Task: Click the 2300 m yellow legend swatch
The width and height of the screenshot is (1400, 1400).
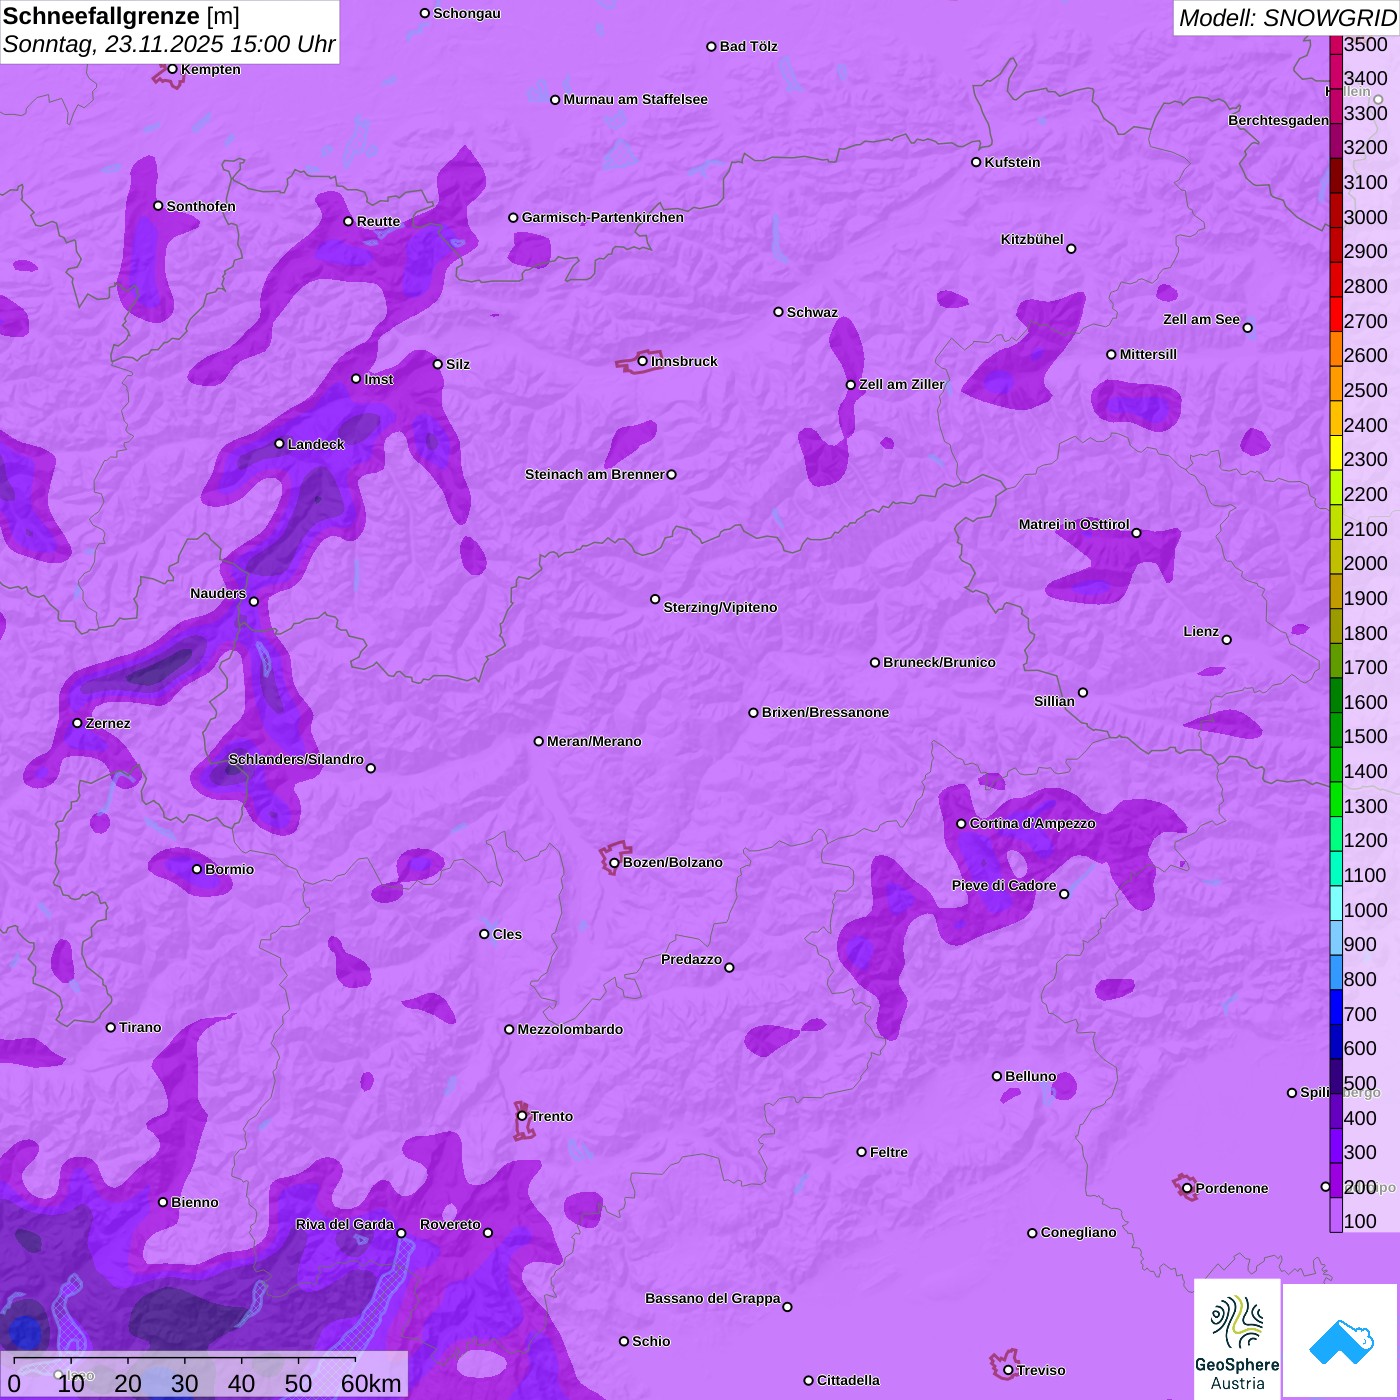Action: 1336,452
